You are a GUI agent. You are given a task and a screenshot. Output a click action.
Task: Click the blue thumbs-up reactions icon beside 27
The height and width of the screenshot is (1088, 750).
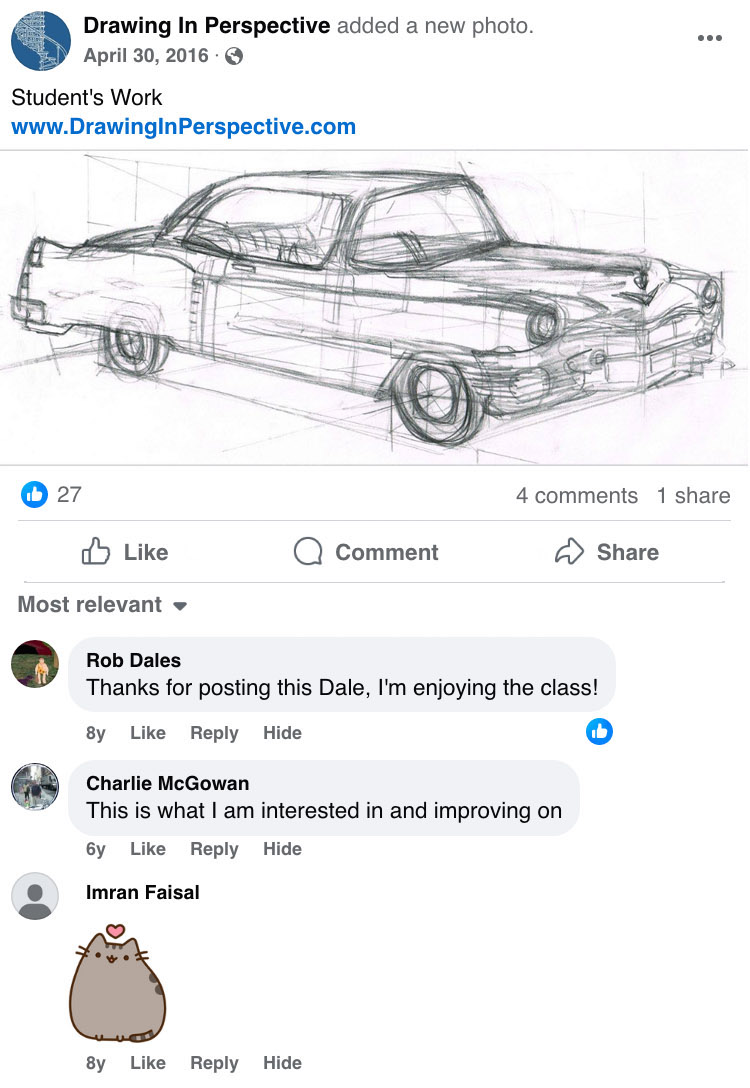pyautogui.click(x=34, y=495)
